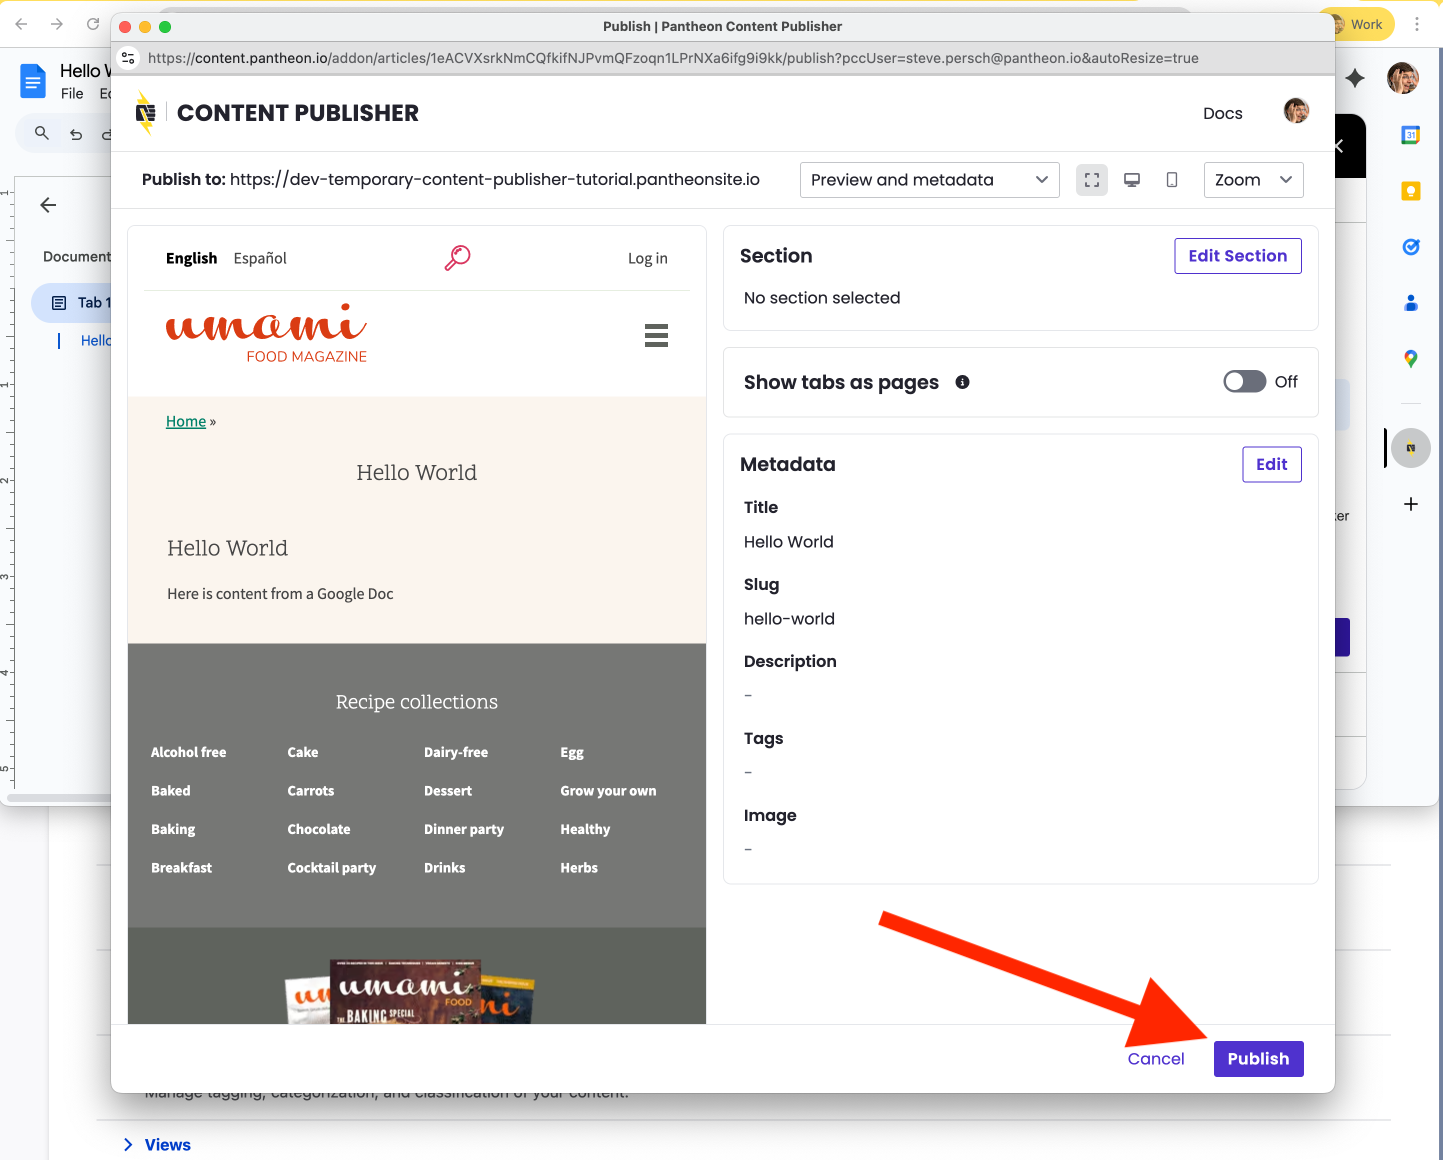Viewport: 1443px width, 1160px height.
Task: Click the info icon beside Show tabs as pages
Action: pos(962,382)
